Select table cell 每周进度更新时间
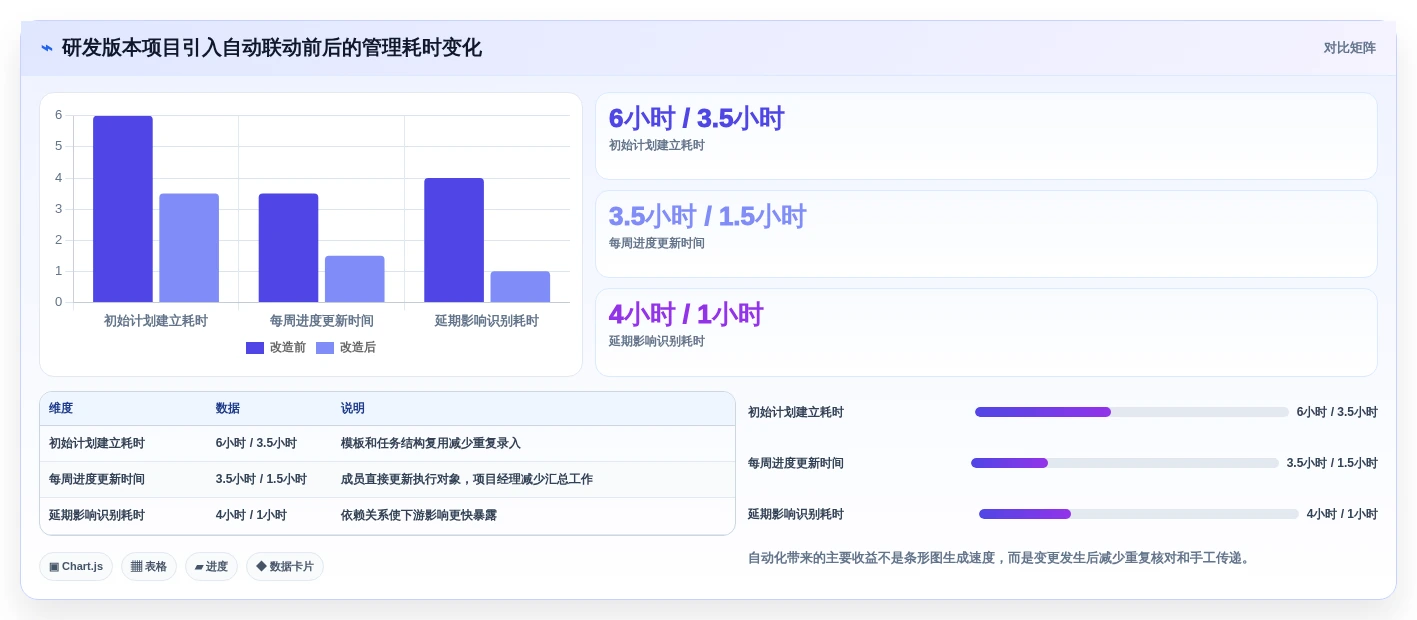Screen dimensions: 1417x620 [97, 479]
